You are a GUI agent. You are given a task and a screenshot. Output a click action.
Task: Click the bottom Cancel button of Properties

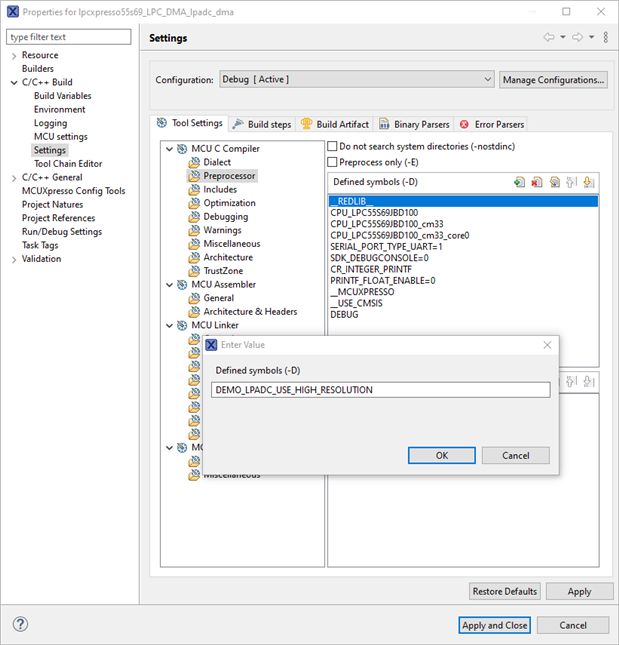[573, 625]
